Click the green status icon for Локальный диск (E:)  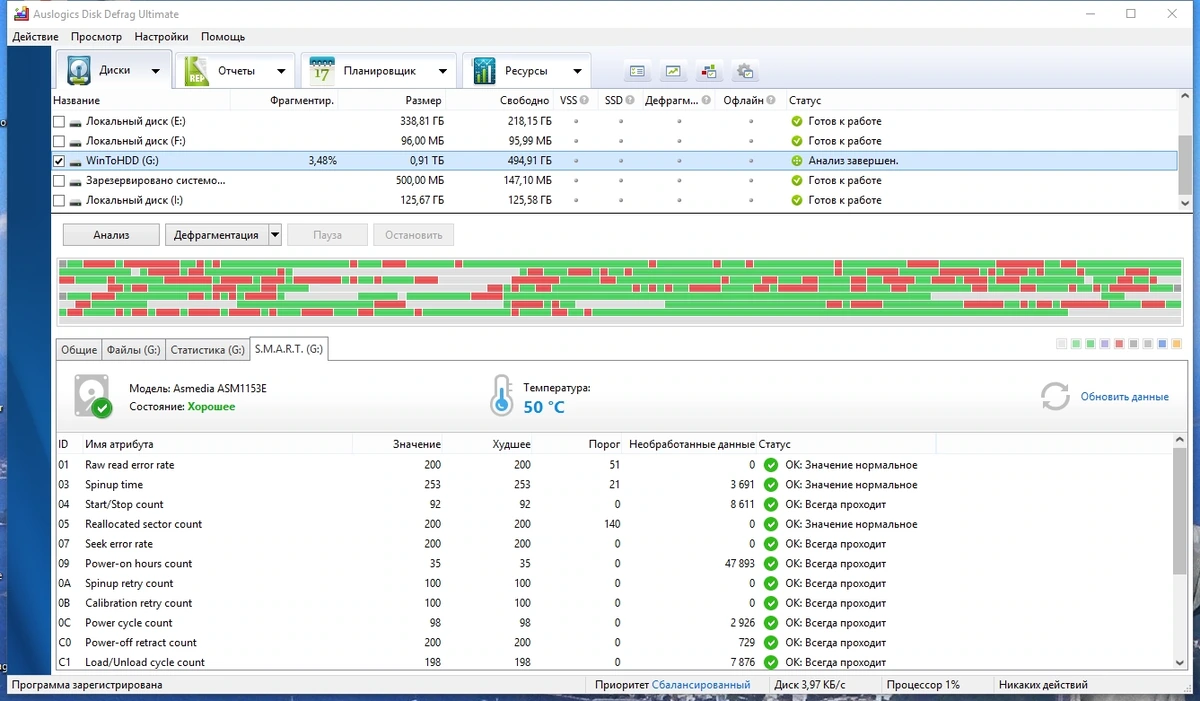[x=797, y=121]
